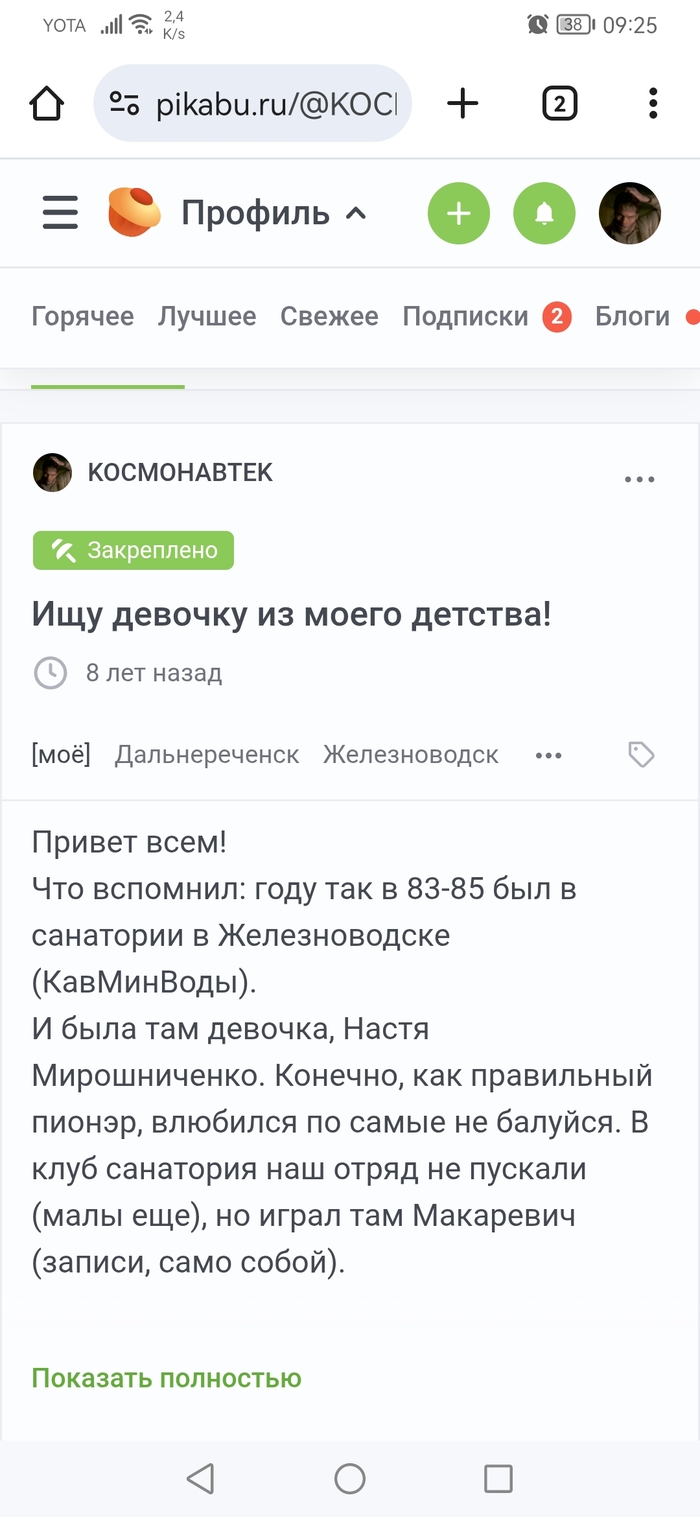The width and height of the screenshot is (700, 1517).
Task: Create a new post via green plus icon
Action: (458, 213)
